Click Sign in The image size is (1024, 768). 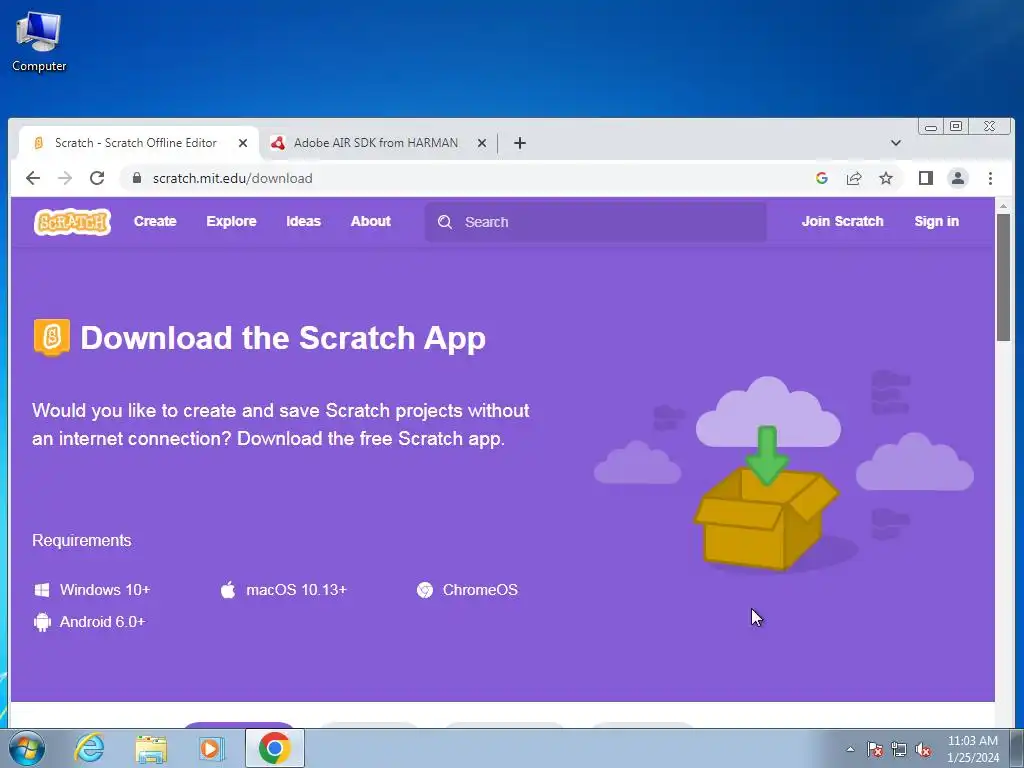(x=936, y=221)
